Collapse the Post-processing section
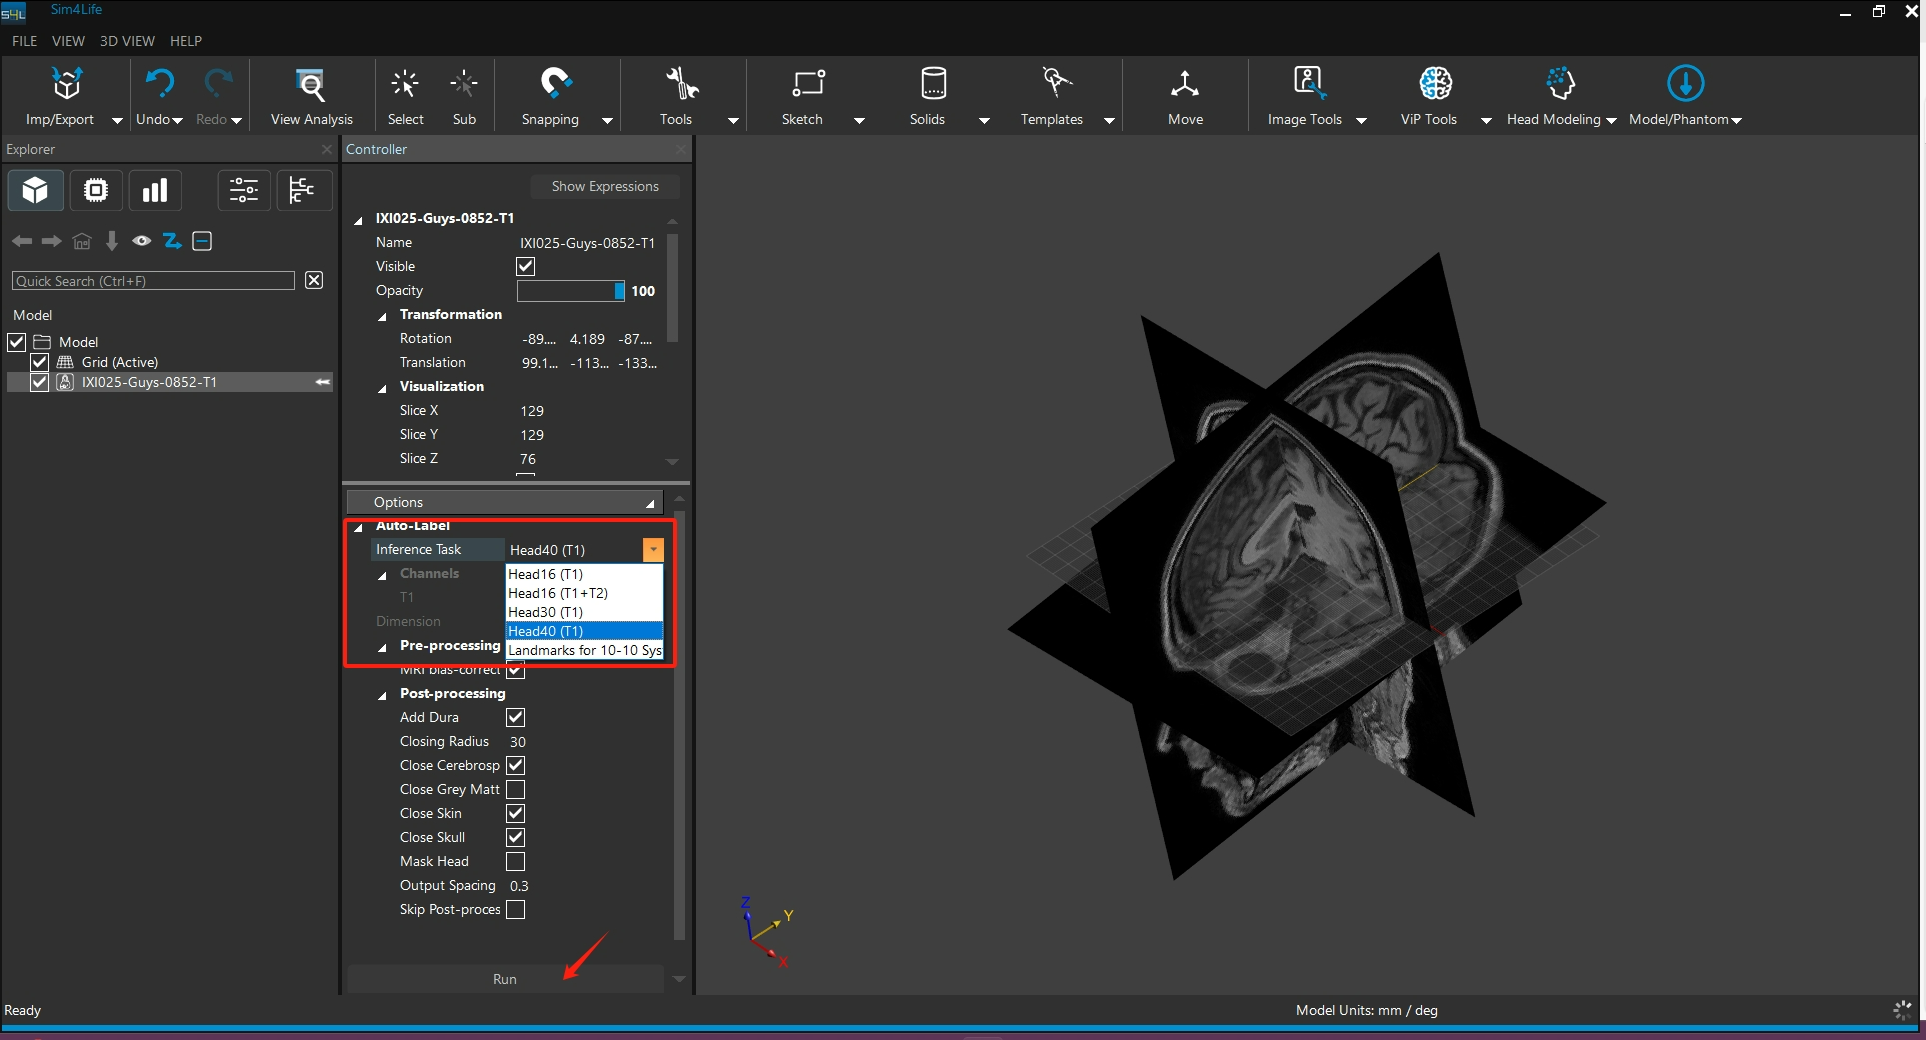Viewport: 1926px width, 1040px height. pos(382,695)
